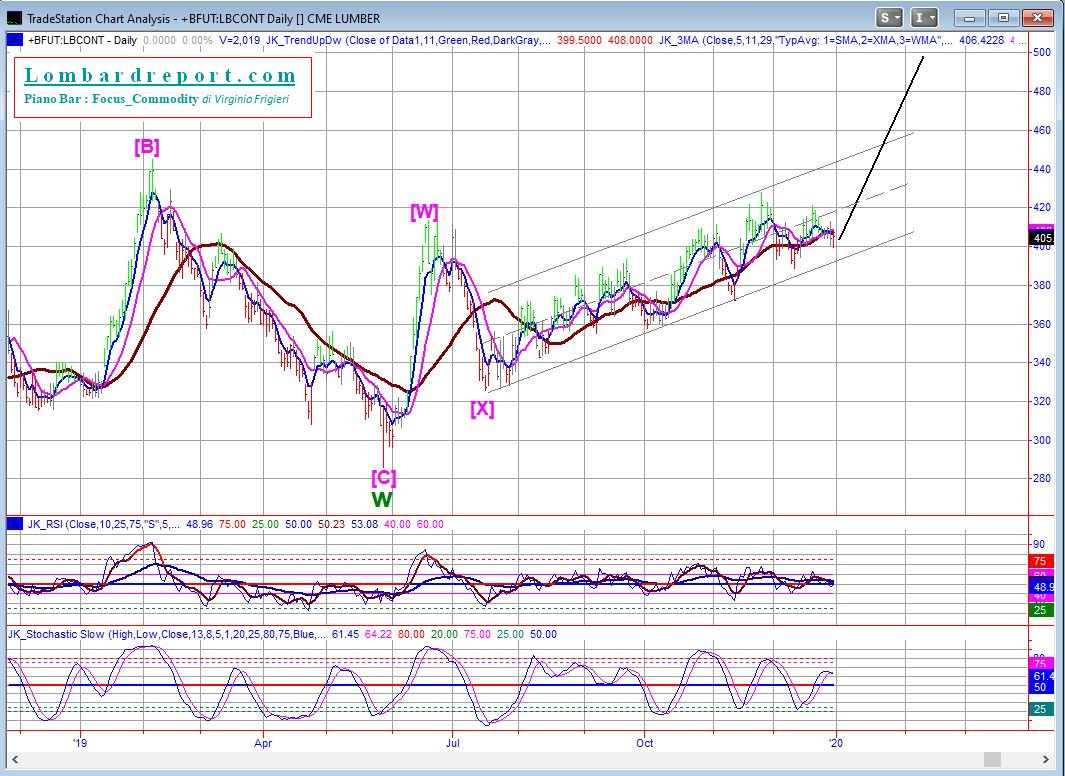1065x776 pixels.
Task: Click the horizontal scrollbar left arrow
Action: 15,758
